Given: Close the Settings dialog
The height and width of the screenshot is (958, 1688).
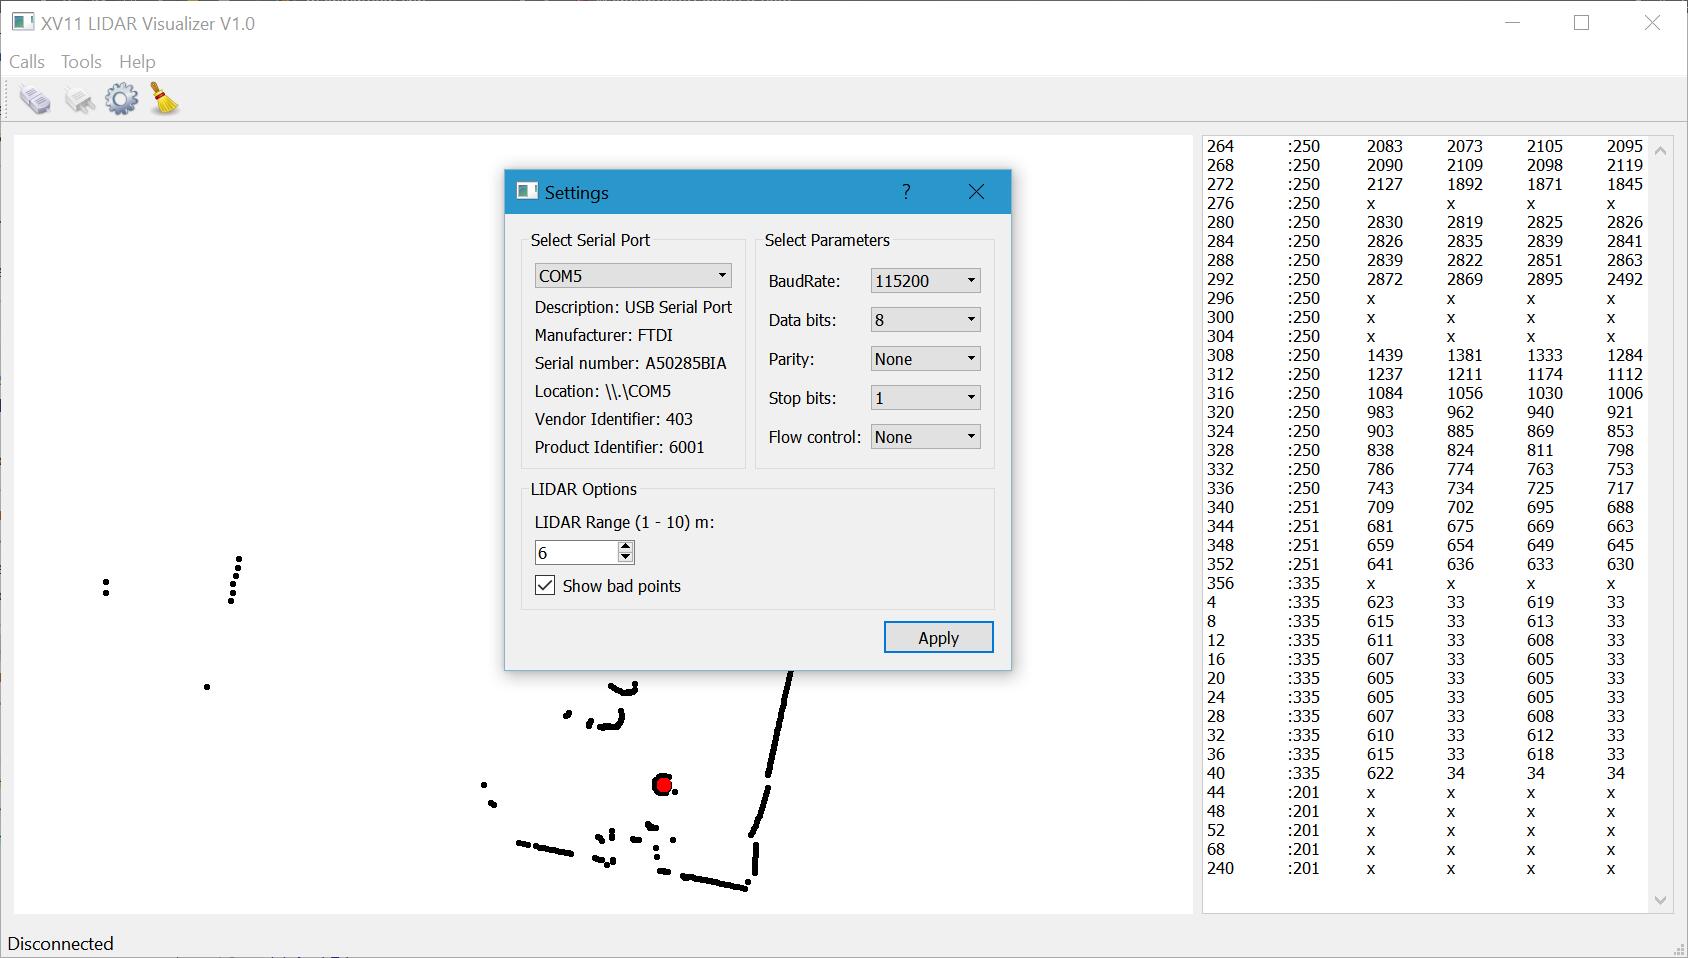Looking at the screenshot, I should pyautogui.click(x=976, y=192).
